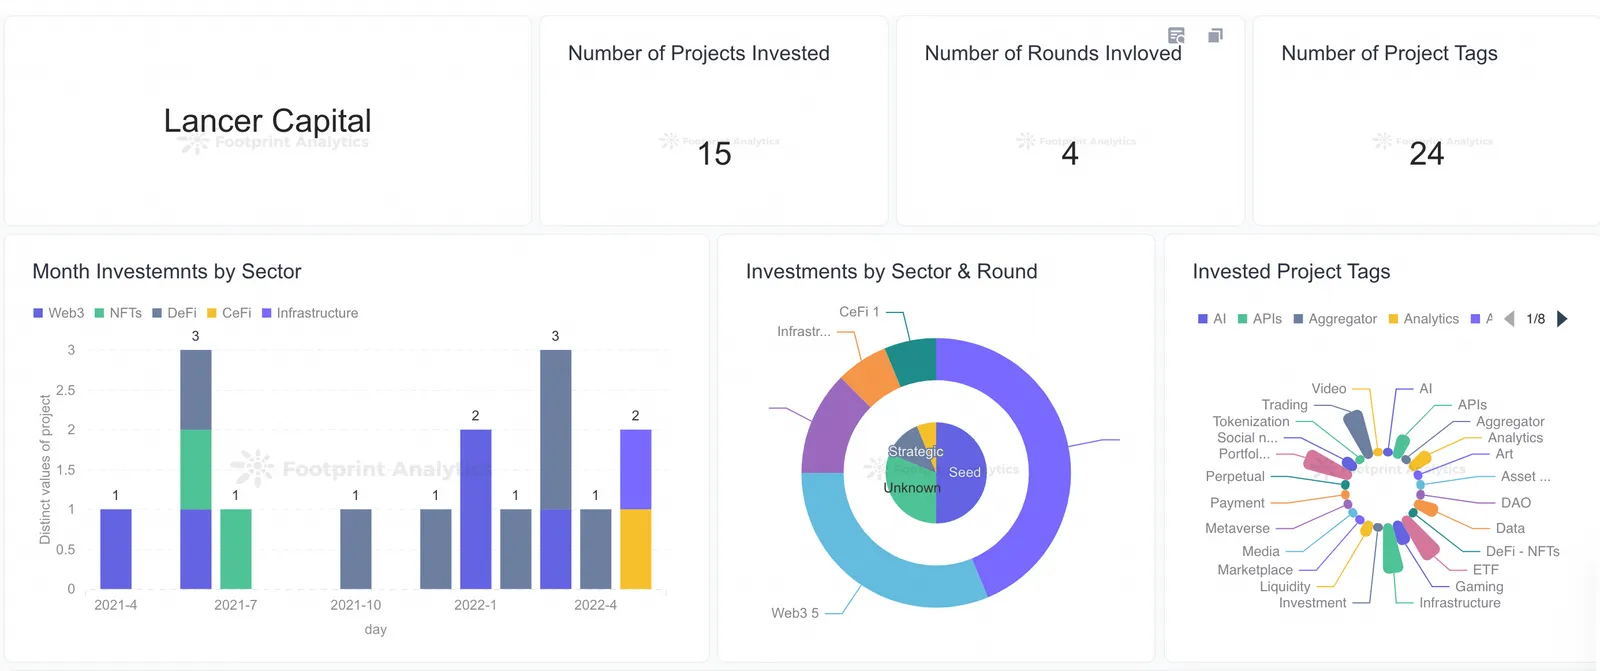Click the Investment label in tags chart
This screenshot has height=671, width=1600.
pos(1312,603)
